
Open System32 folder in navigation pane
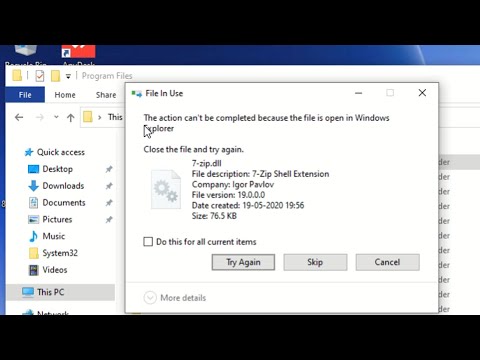pyautogui.click(x=60, y=253)
